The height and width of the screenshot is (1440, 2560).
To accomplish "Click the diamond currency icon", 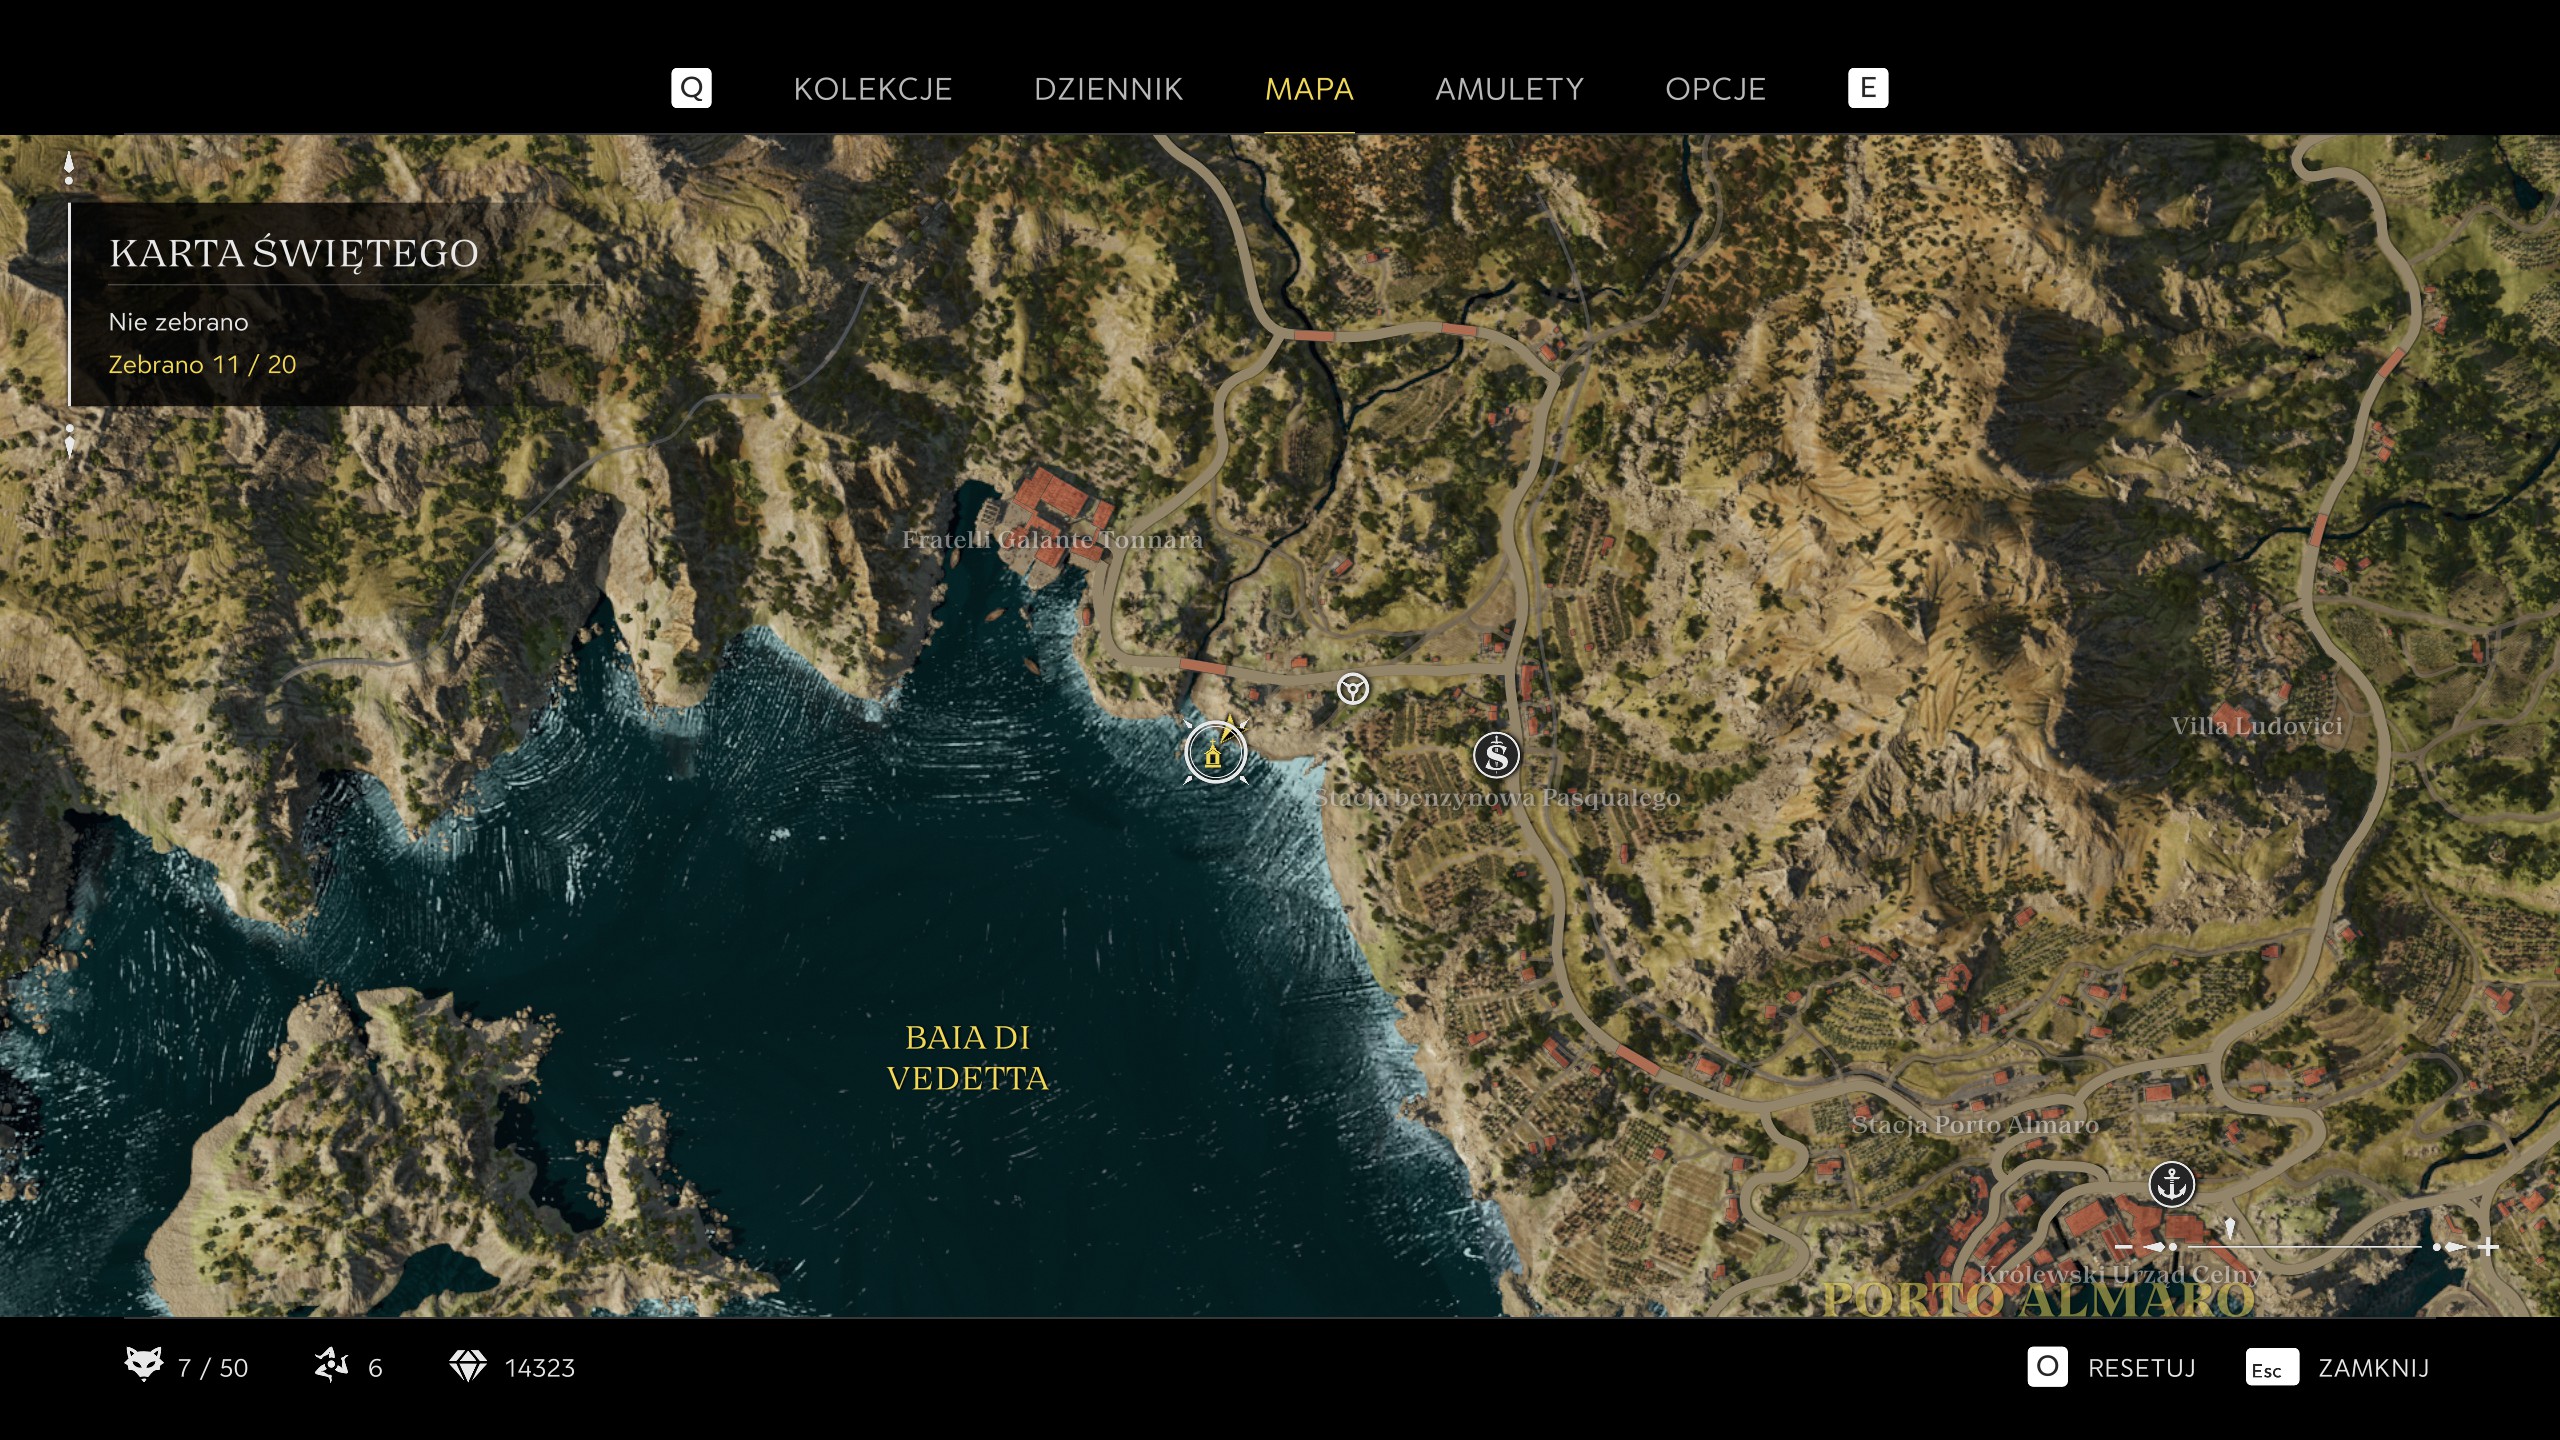I will point(467,1366).
